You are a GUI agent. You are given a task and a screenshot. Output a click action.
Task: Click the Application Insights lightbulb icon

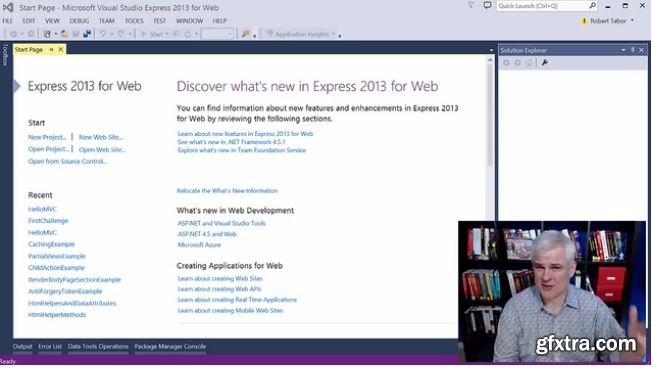[269, 34]
